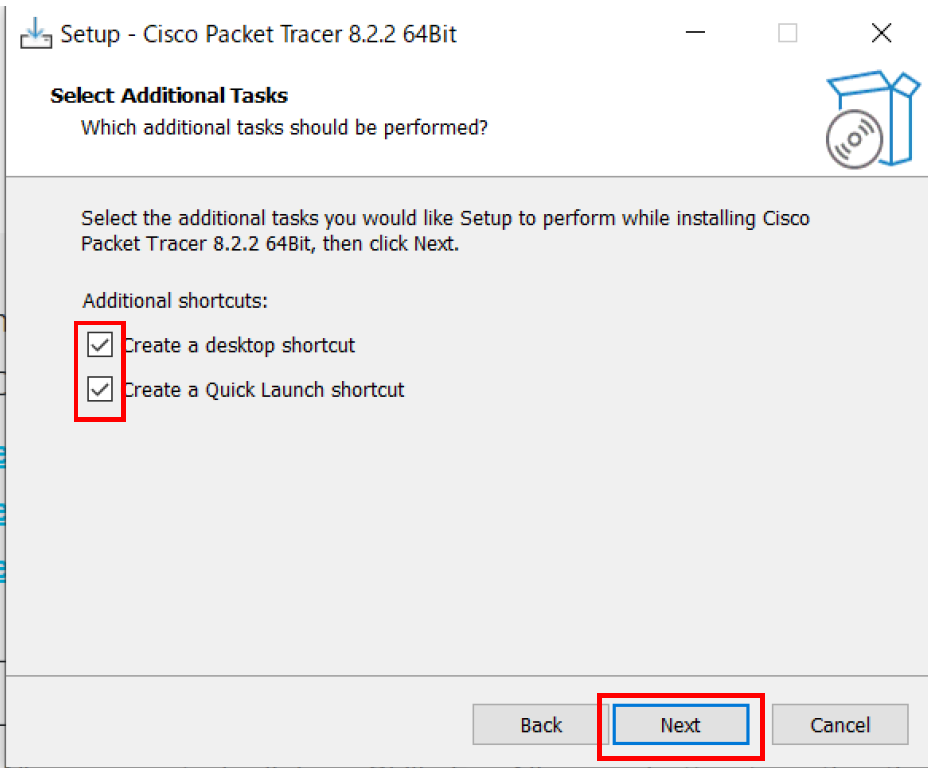Click the instruction paragraph about additional tasks
This screenshot has height=768, width=928.
point(445,230)
